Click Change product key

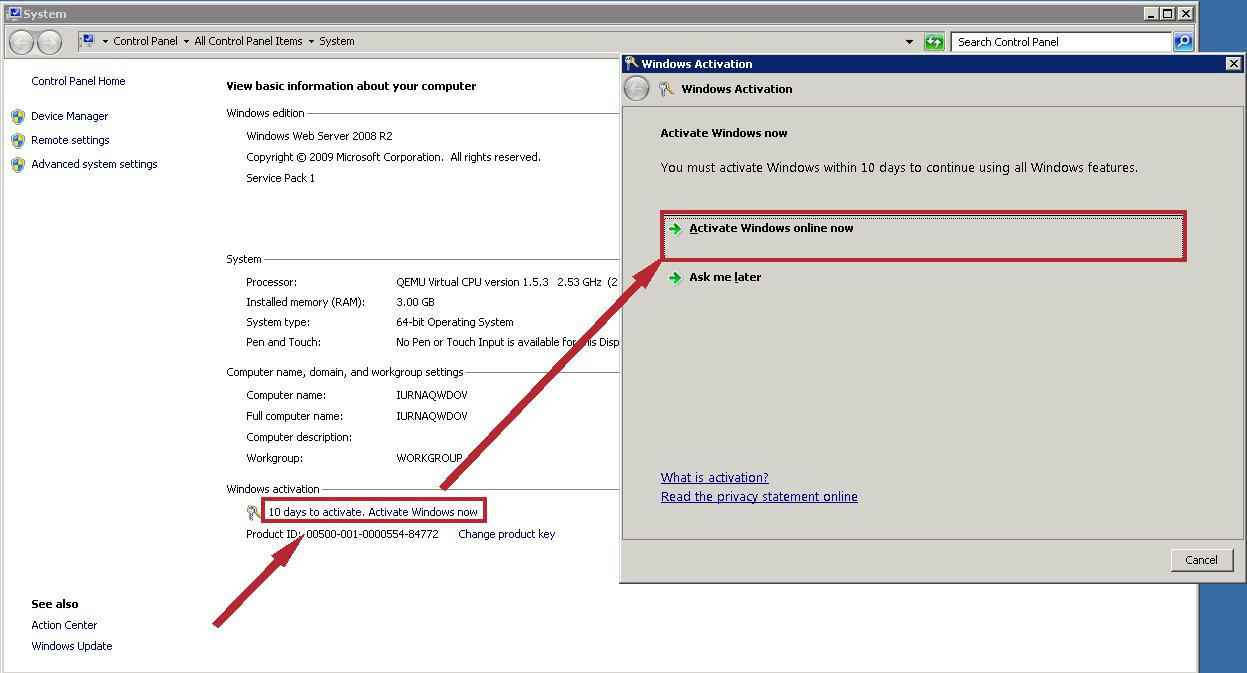506,534
